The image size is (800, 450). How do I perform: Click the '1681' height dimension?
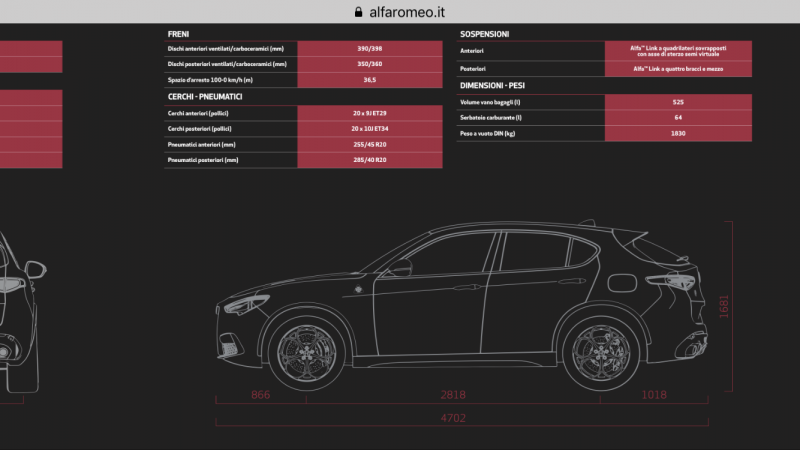(x=724, y=307)
